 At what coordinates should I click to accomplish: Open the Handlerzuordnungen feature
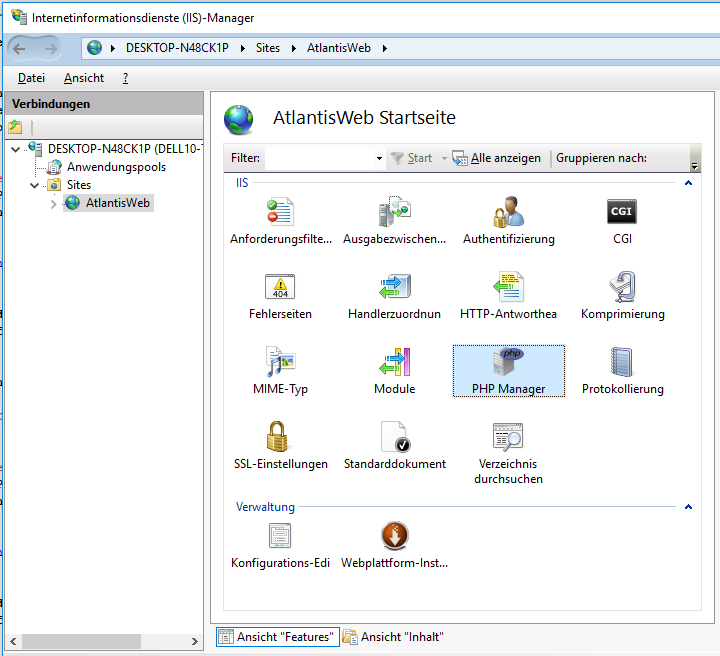(394, 295)
